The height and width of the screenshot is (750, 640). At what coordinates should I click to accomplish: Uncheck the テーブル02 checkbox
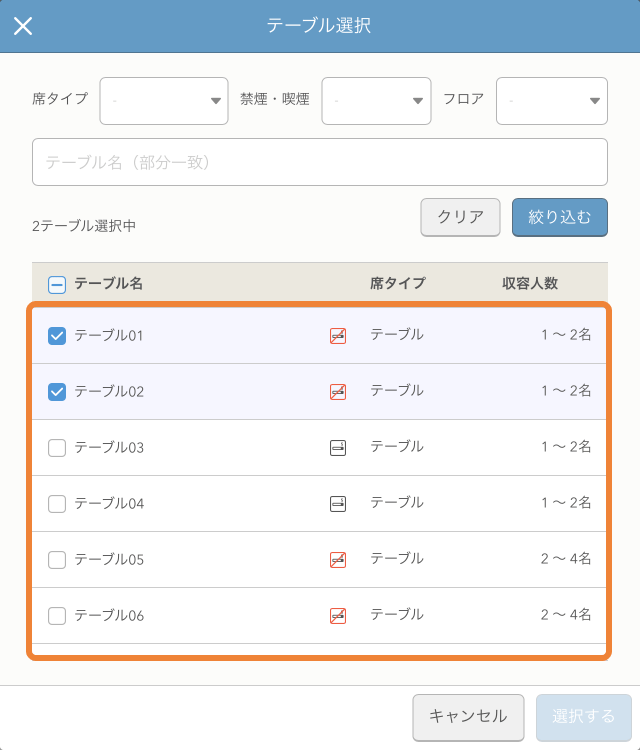(x=57, y=392)
